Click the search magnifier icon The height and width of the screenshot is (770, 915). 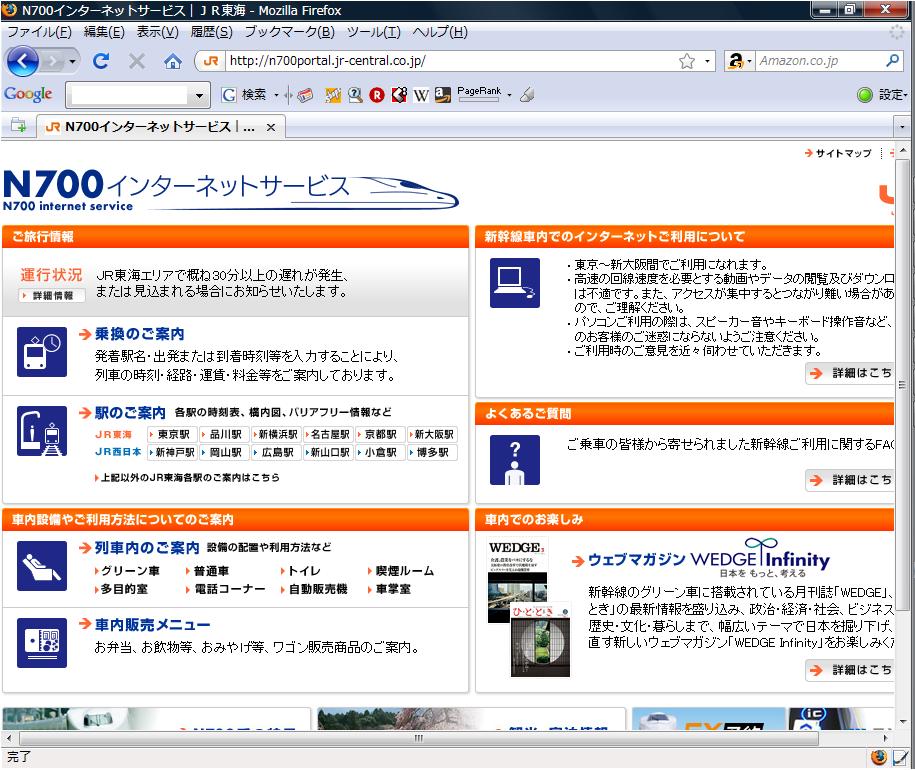pyautogui.click(x=892, y=60)
